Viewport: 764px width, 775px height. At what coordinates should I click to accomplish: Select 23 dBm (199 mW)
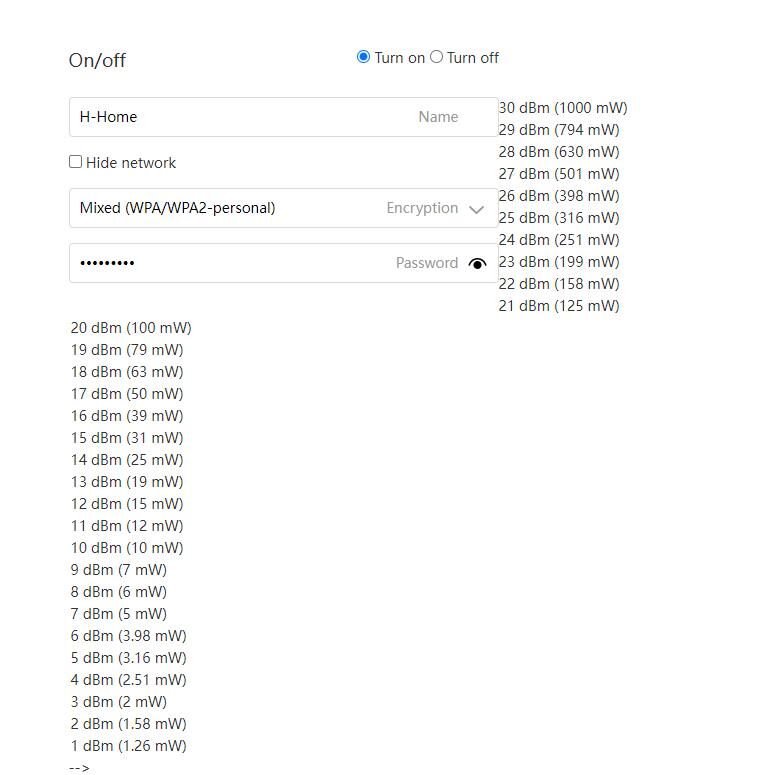(x=559, y=262)
